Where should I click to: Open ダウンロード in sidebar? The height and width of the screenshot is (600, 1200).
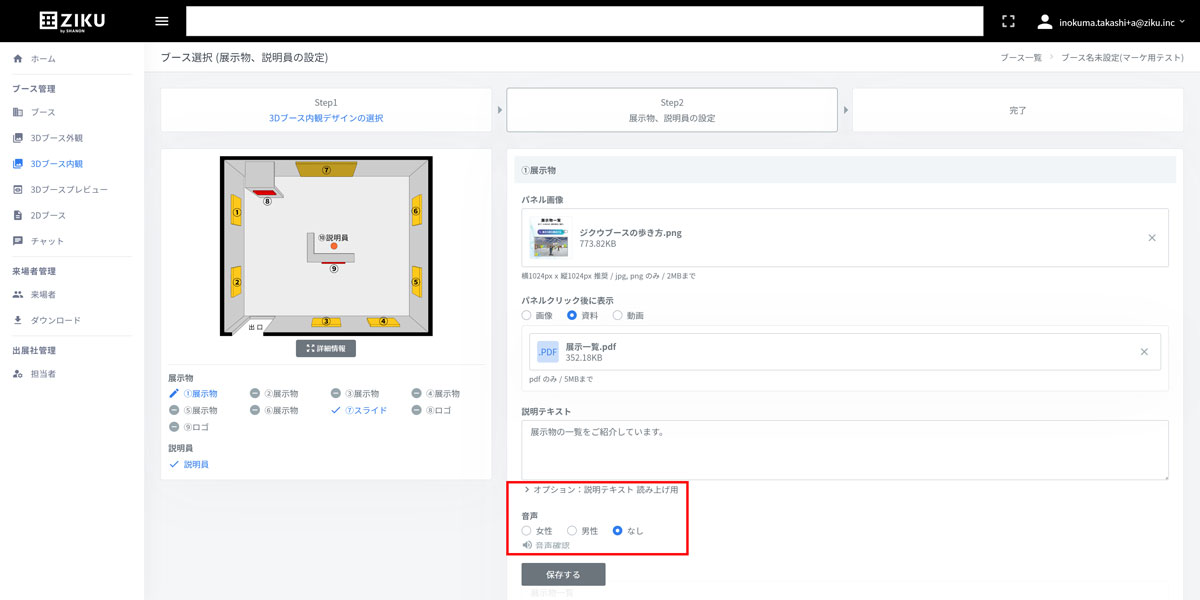pyautogui.click(x=55, y=320)
